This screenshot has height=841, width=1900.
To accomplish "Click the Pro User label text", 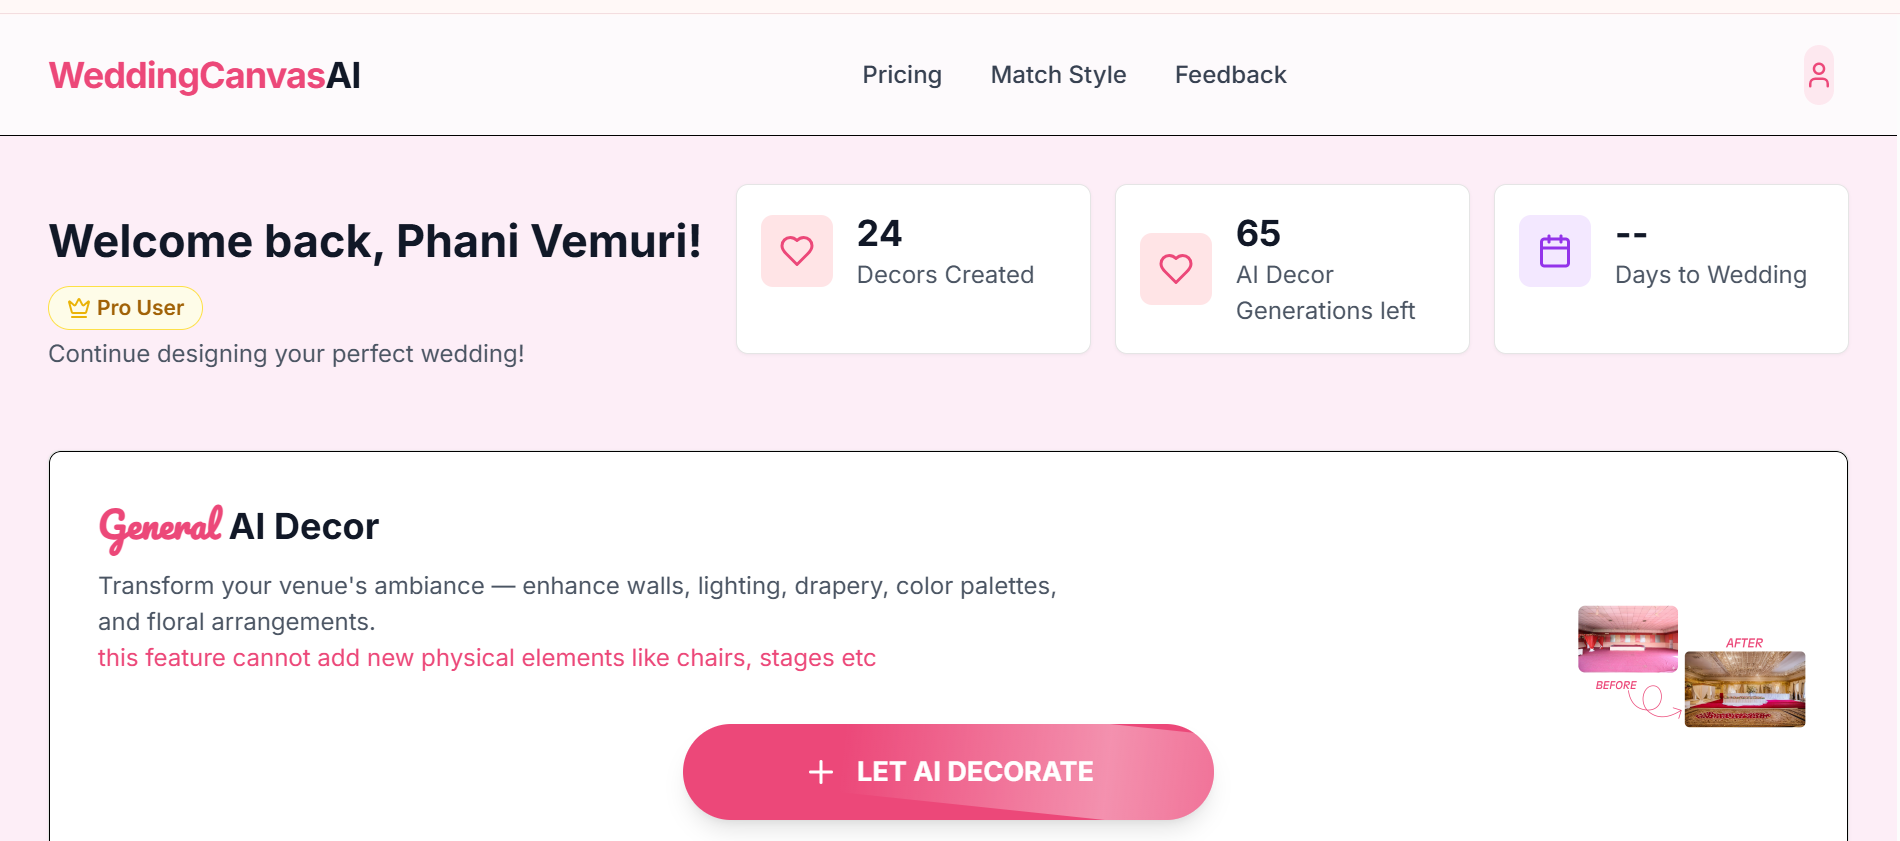I will [140, 308].
